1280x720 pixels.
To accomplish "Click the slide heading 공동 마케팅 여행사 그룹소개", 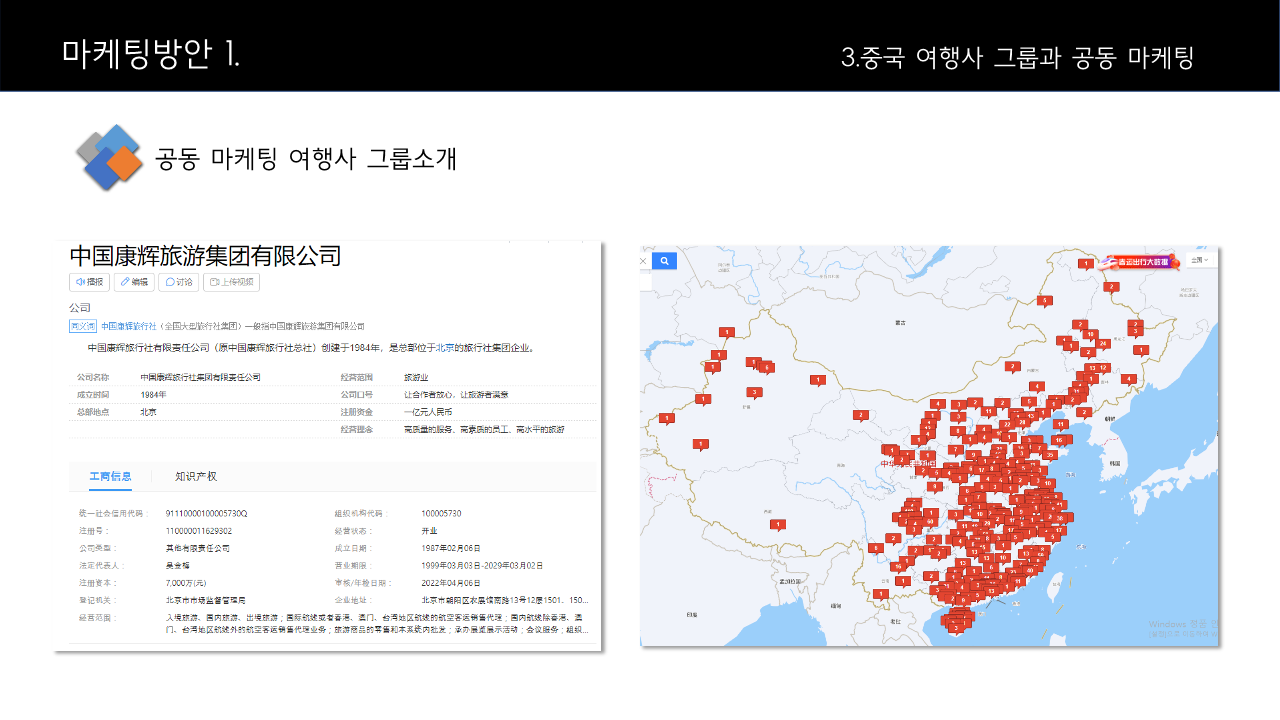I will [x=306, y=158].
